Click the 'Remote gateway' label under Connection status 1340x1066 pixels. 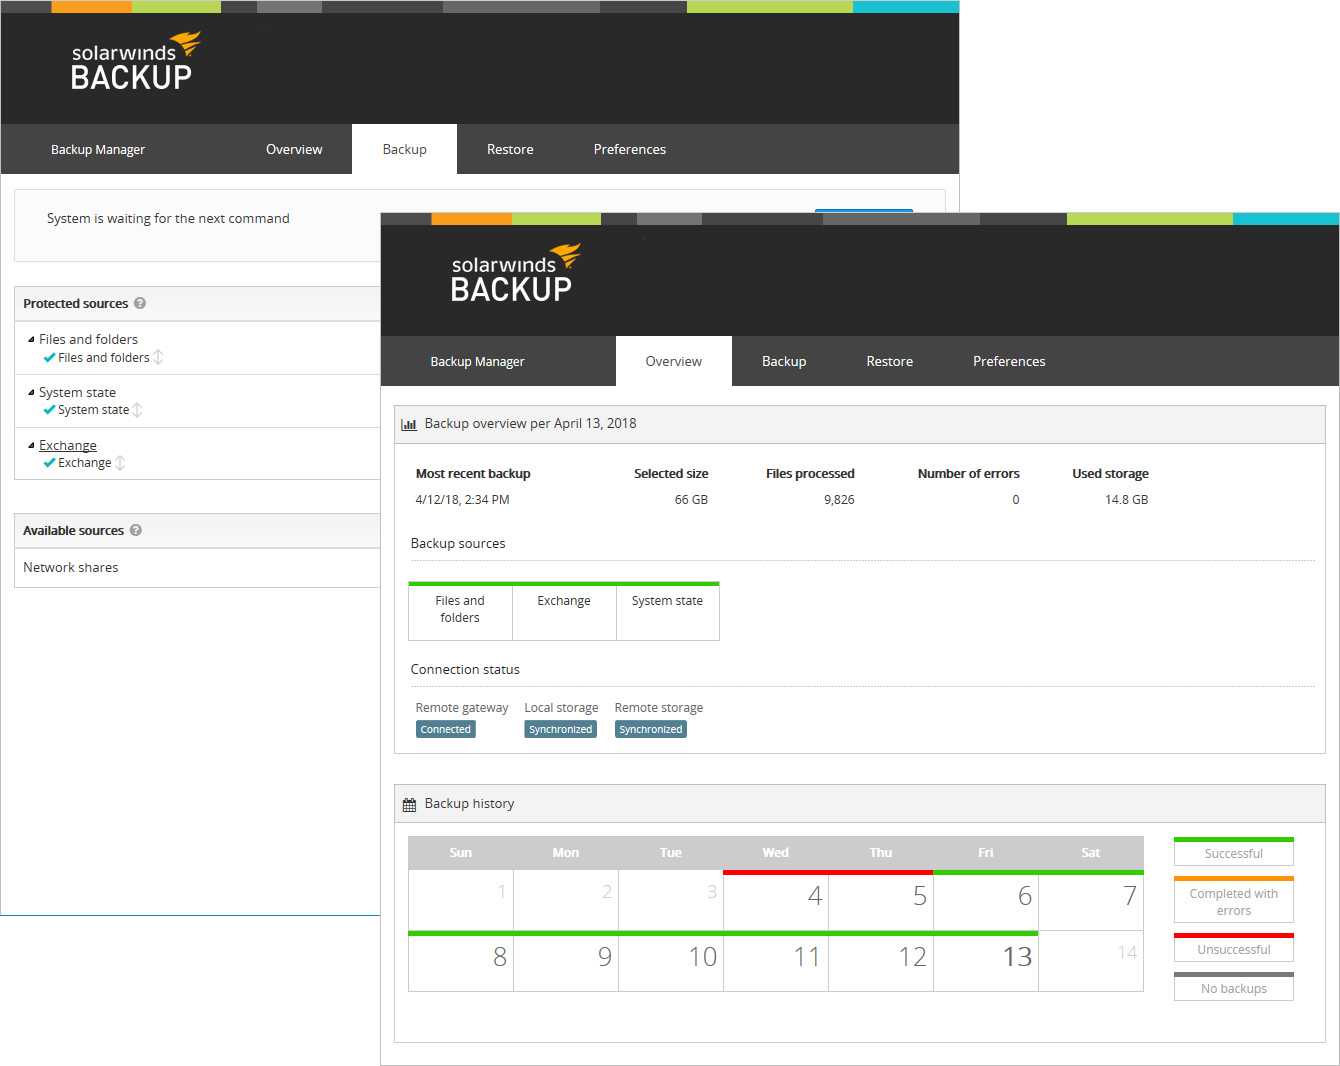click(462, 708)
